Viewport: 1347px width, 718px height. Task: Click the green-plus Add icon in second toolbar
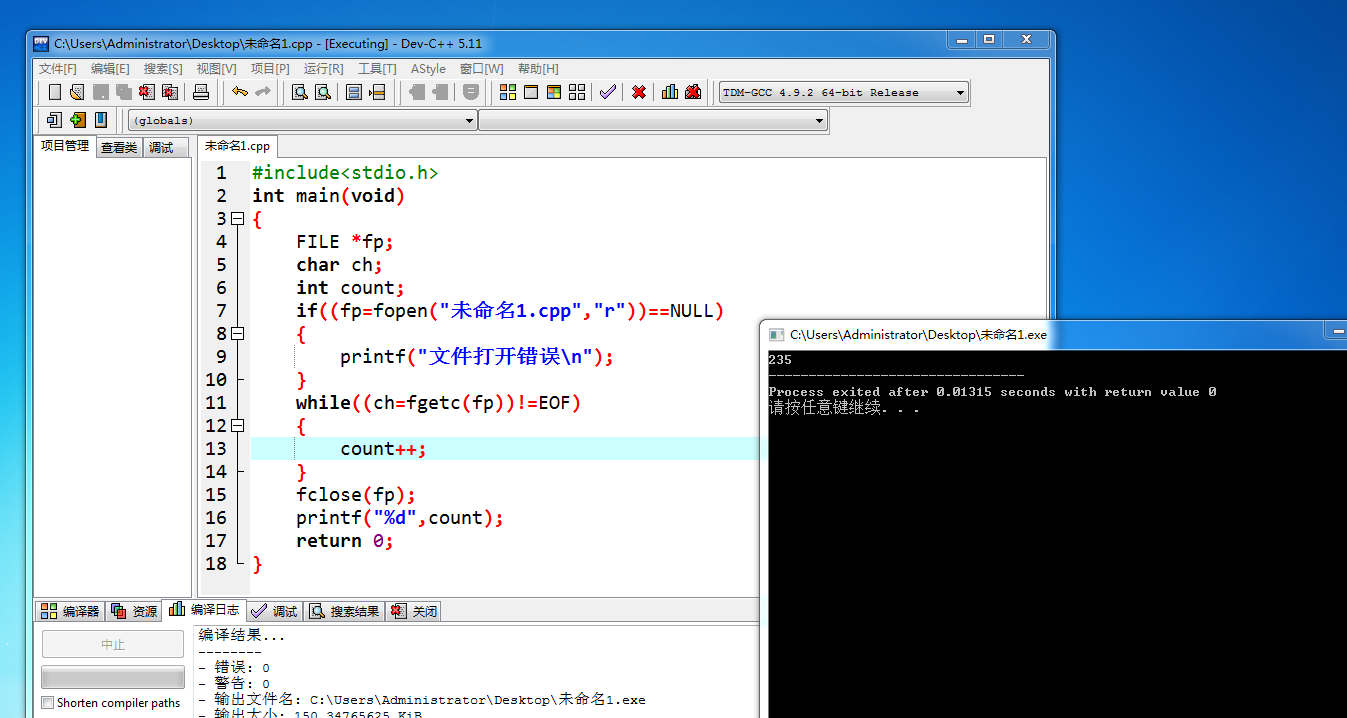(x=77, y=120)
